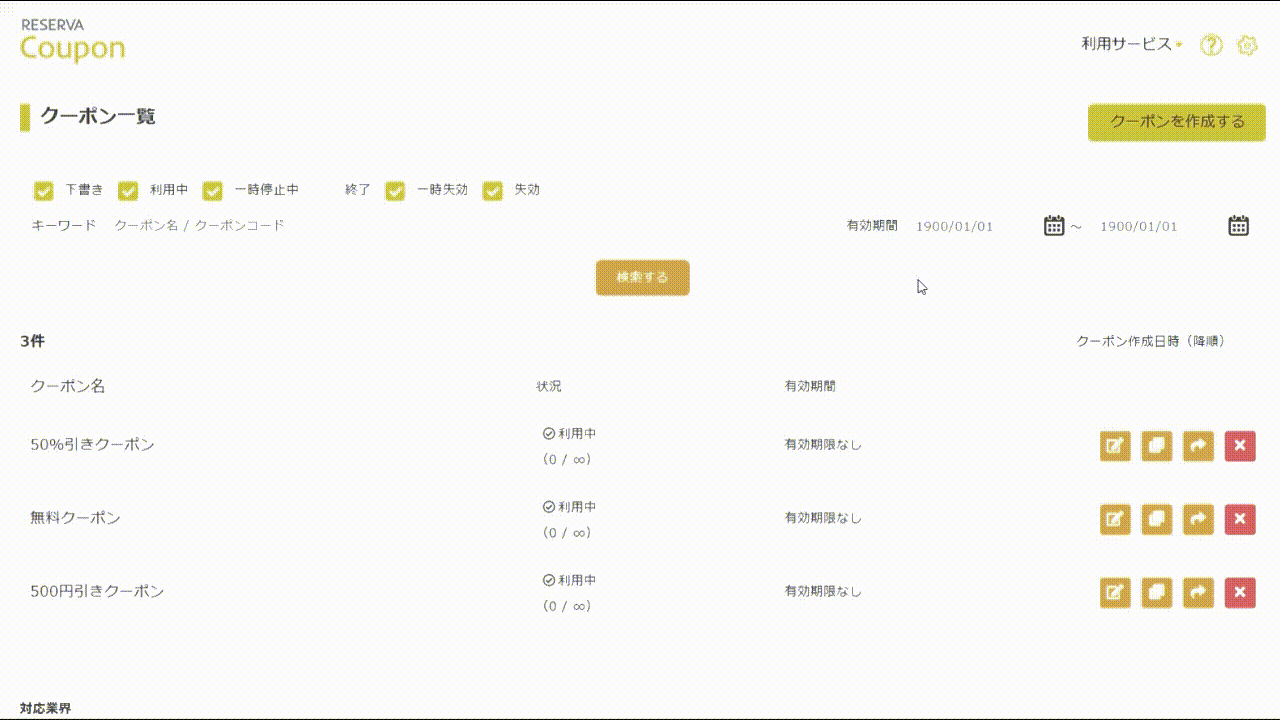Duplicate the 無料クーポン coupon

pyautogui.click(x=1156, y=519)
